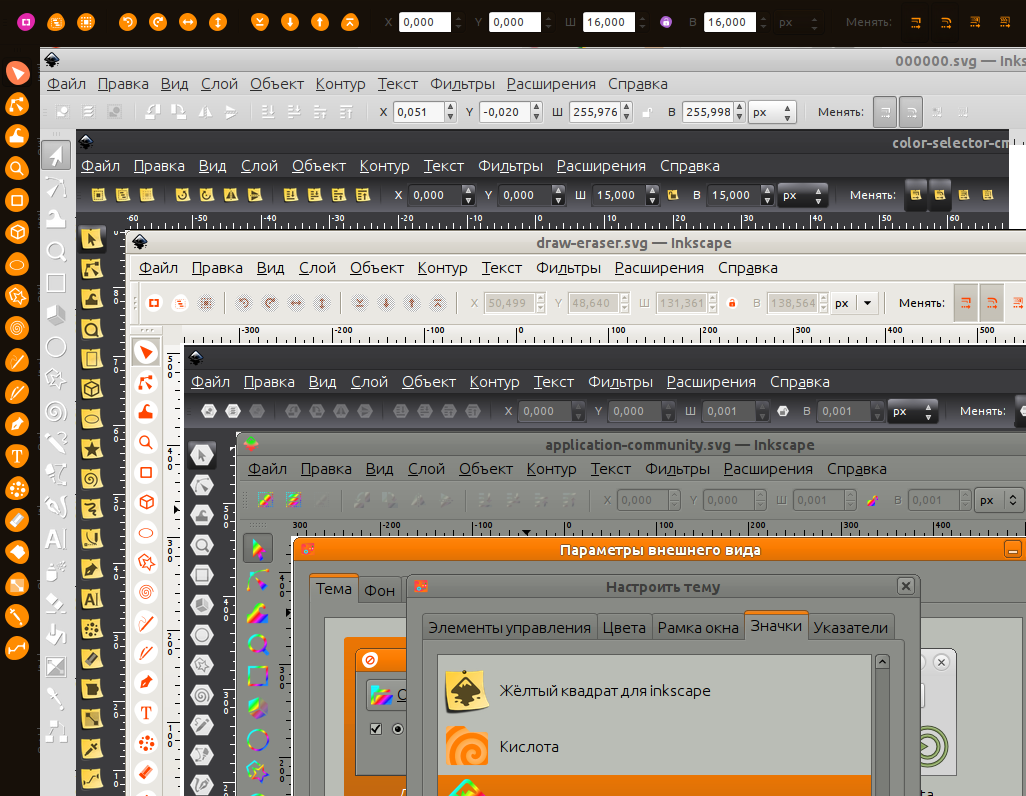The height and width of the screenshot is (796, 1026).
Task: Select red Zoom tool in draw-eraser.svg toolbox
Action: [x=146, y=443]
